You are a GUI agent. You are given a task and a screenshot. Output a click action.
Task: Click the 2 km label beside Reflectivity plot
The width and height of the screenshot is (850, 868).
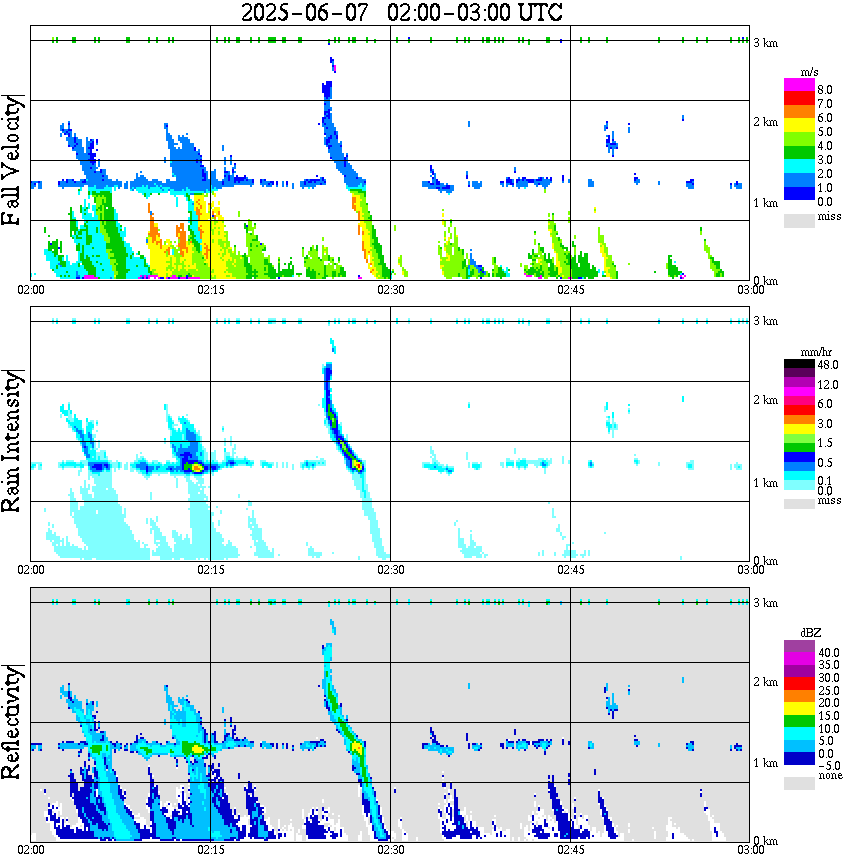pyautogui.click(x=766, y=683)
